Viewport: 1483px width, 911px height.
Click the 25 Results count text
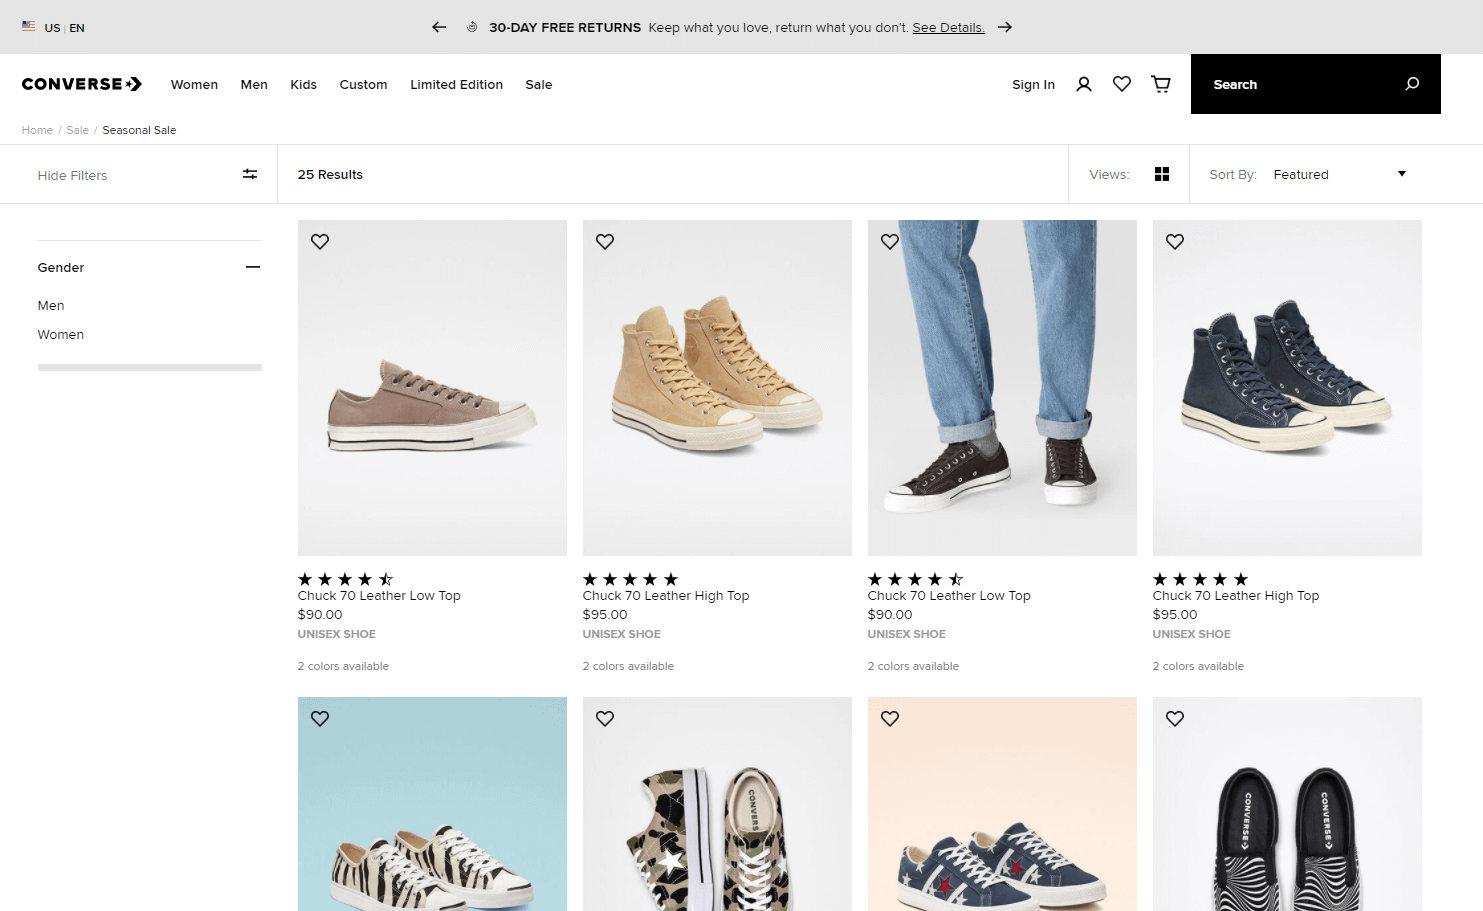330,174
